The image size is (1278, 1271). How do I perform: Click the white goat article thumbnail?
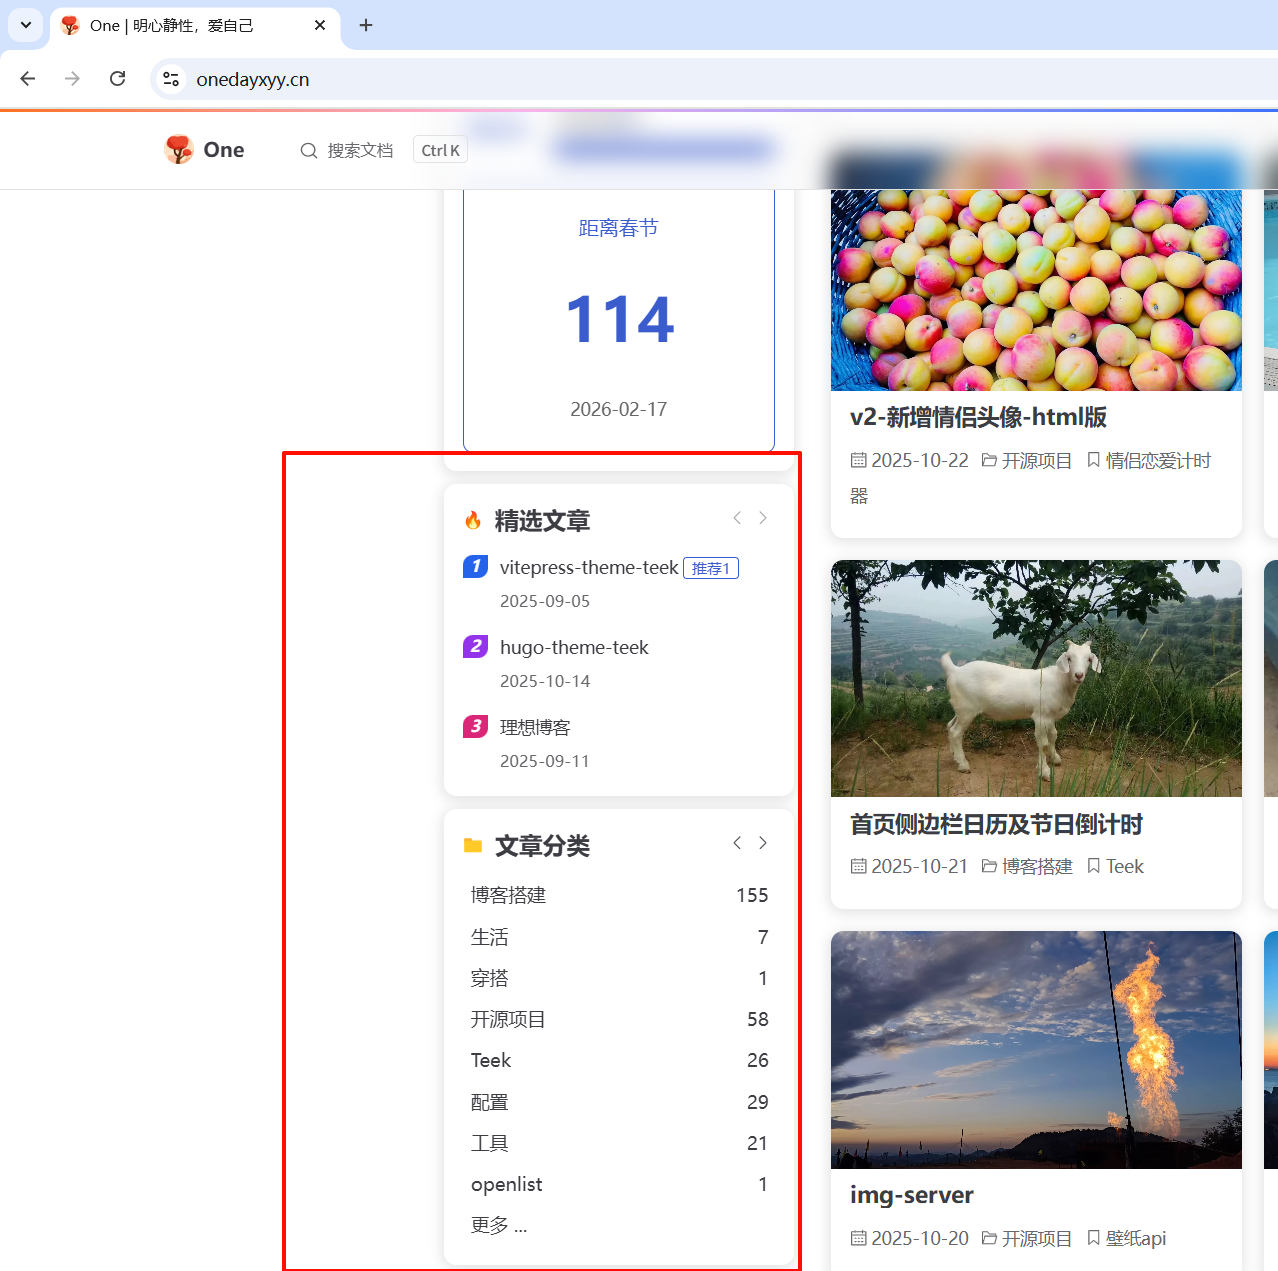[1036, 678]
